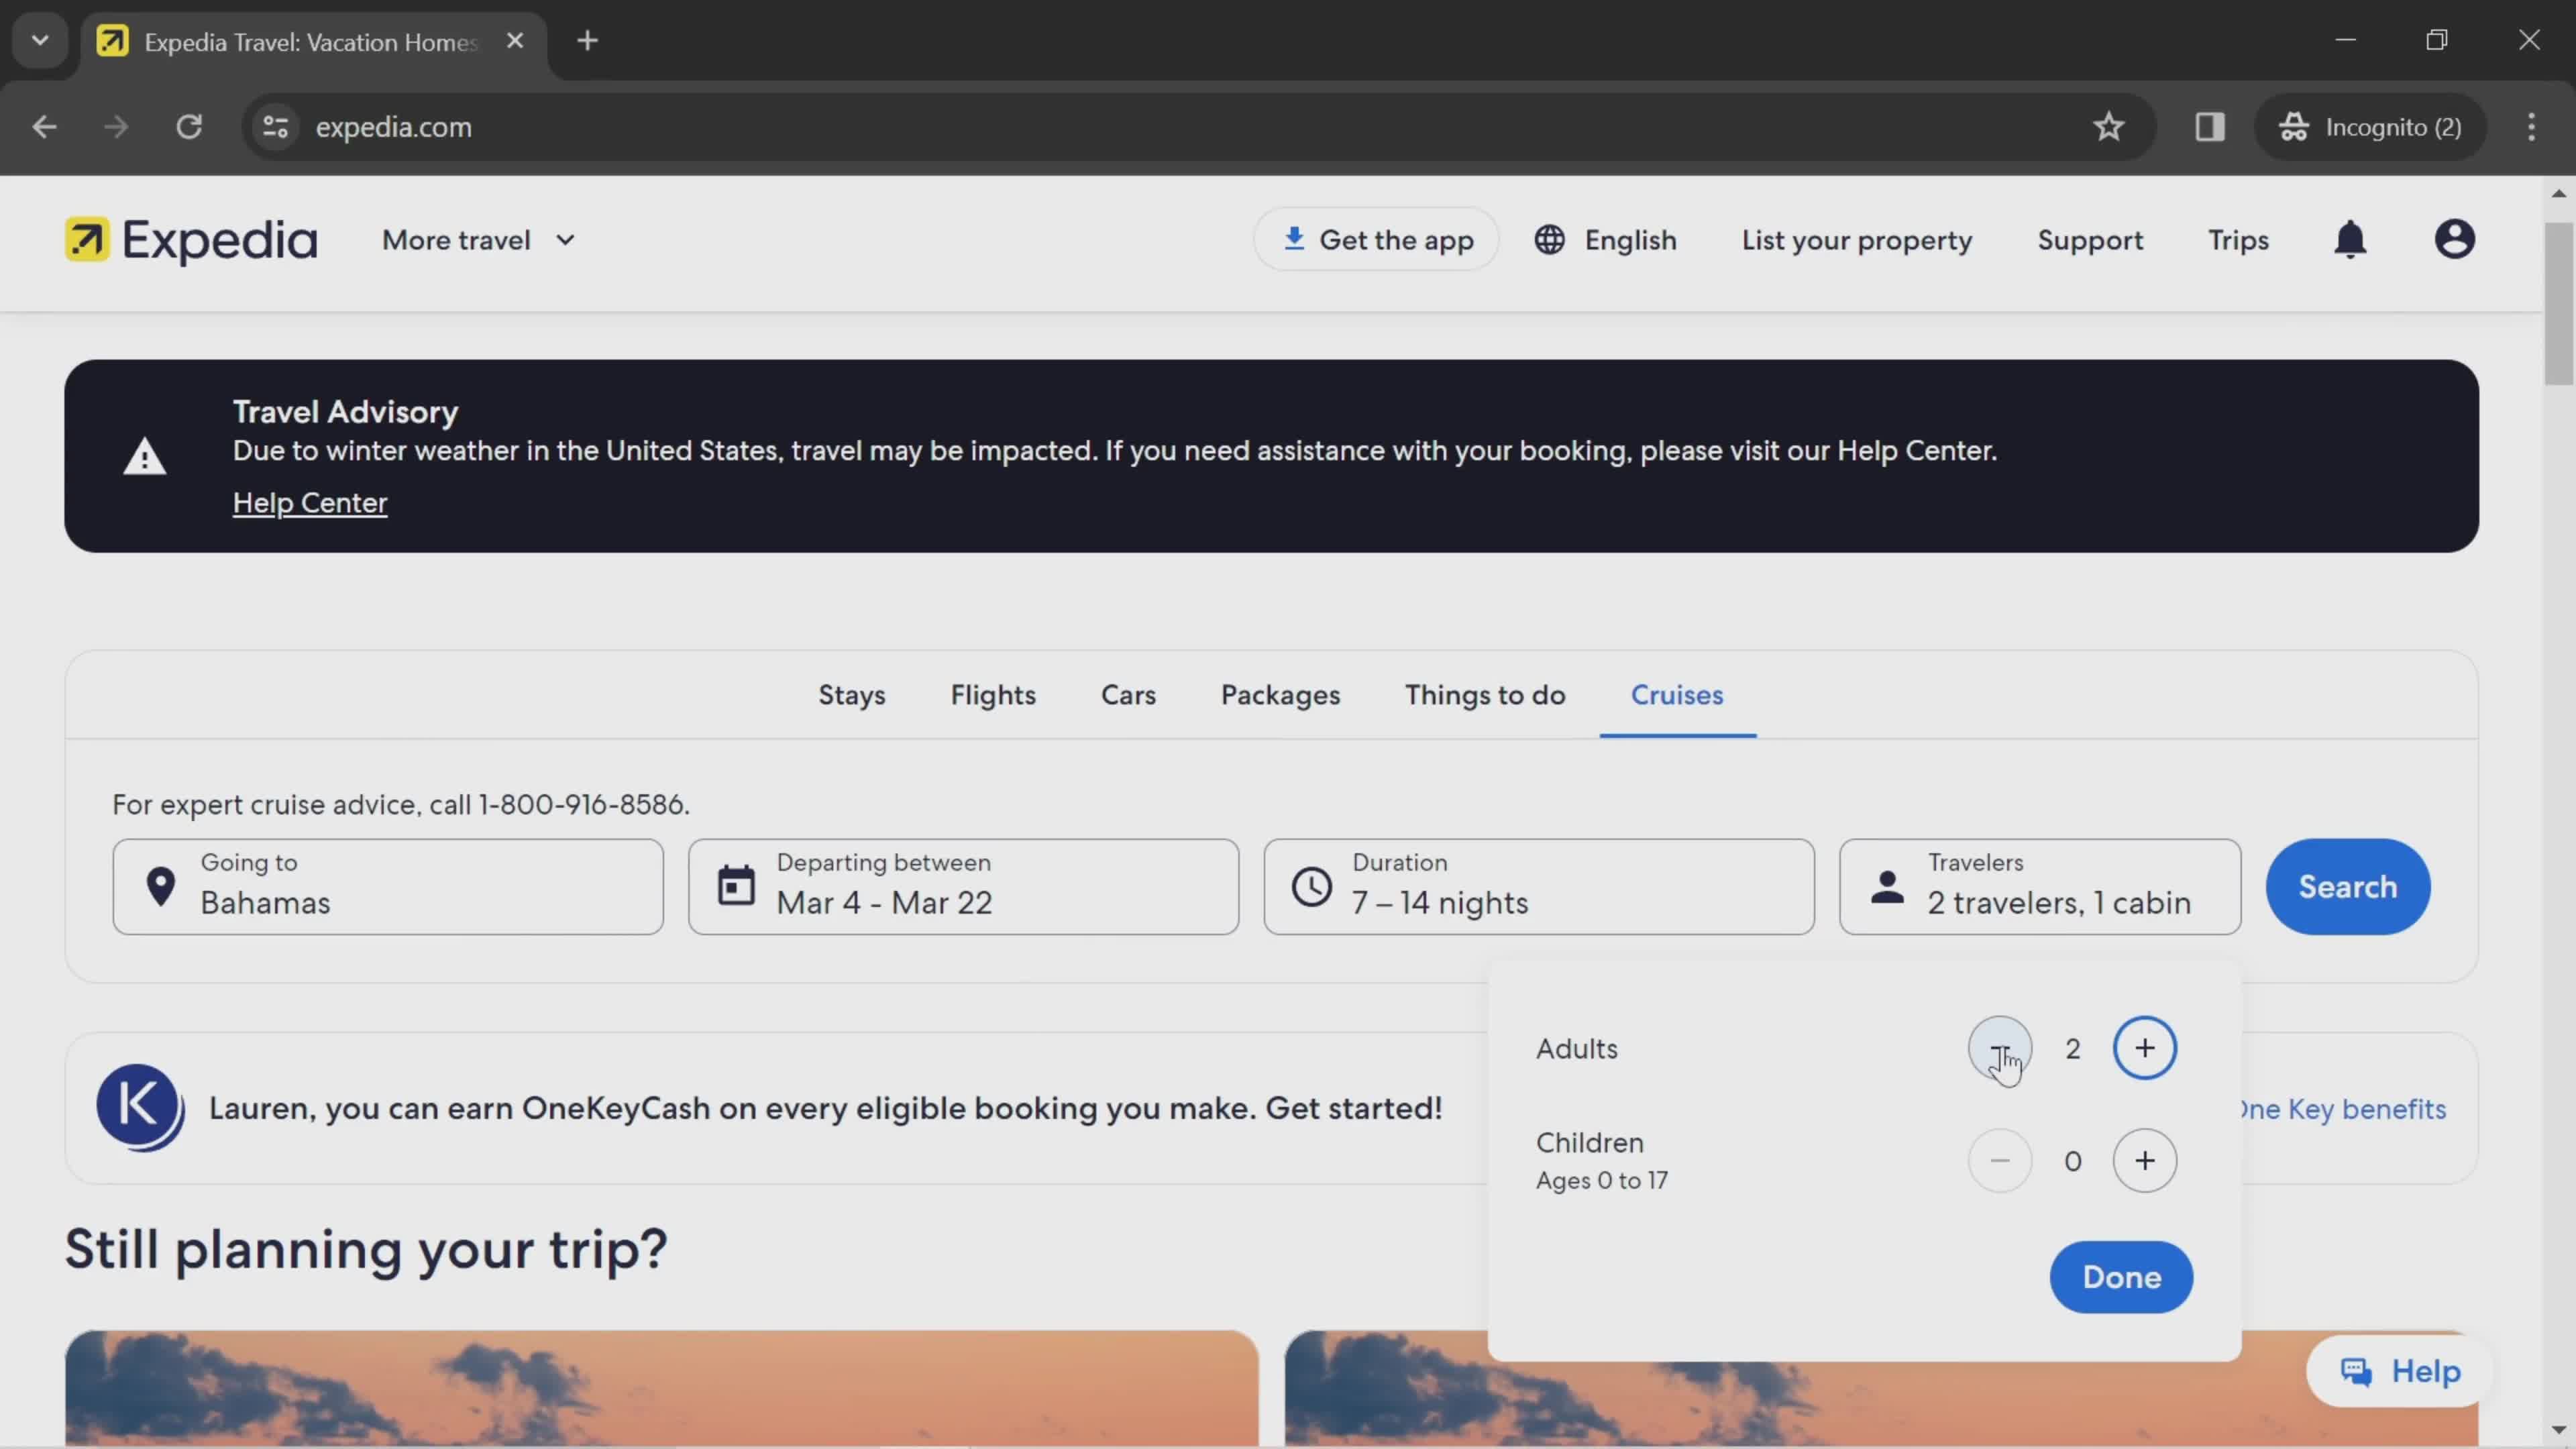Image resolution: width=2576 pixels, height=1449 pixels.
Task: Click the Get the app button
Action: pos(1376,240)
